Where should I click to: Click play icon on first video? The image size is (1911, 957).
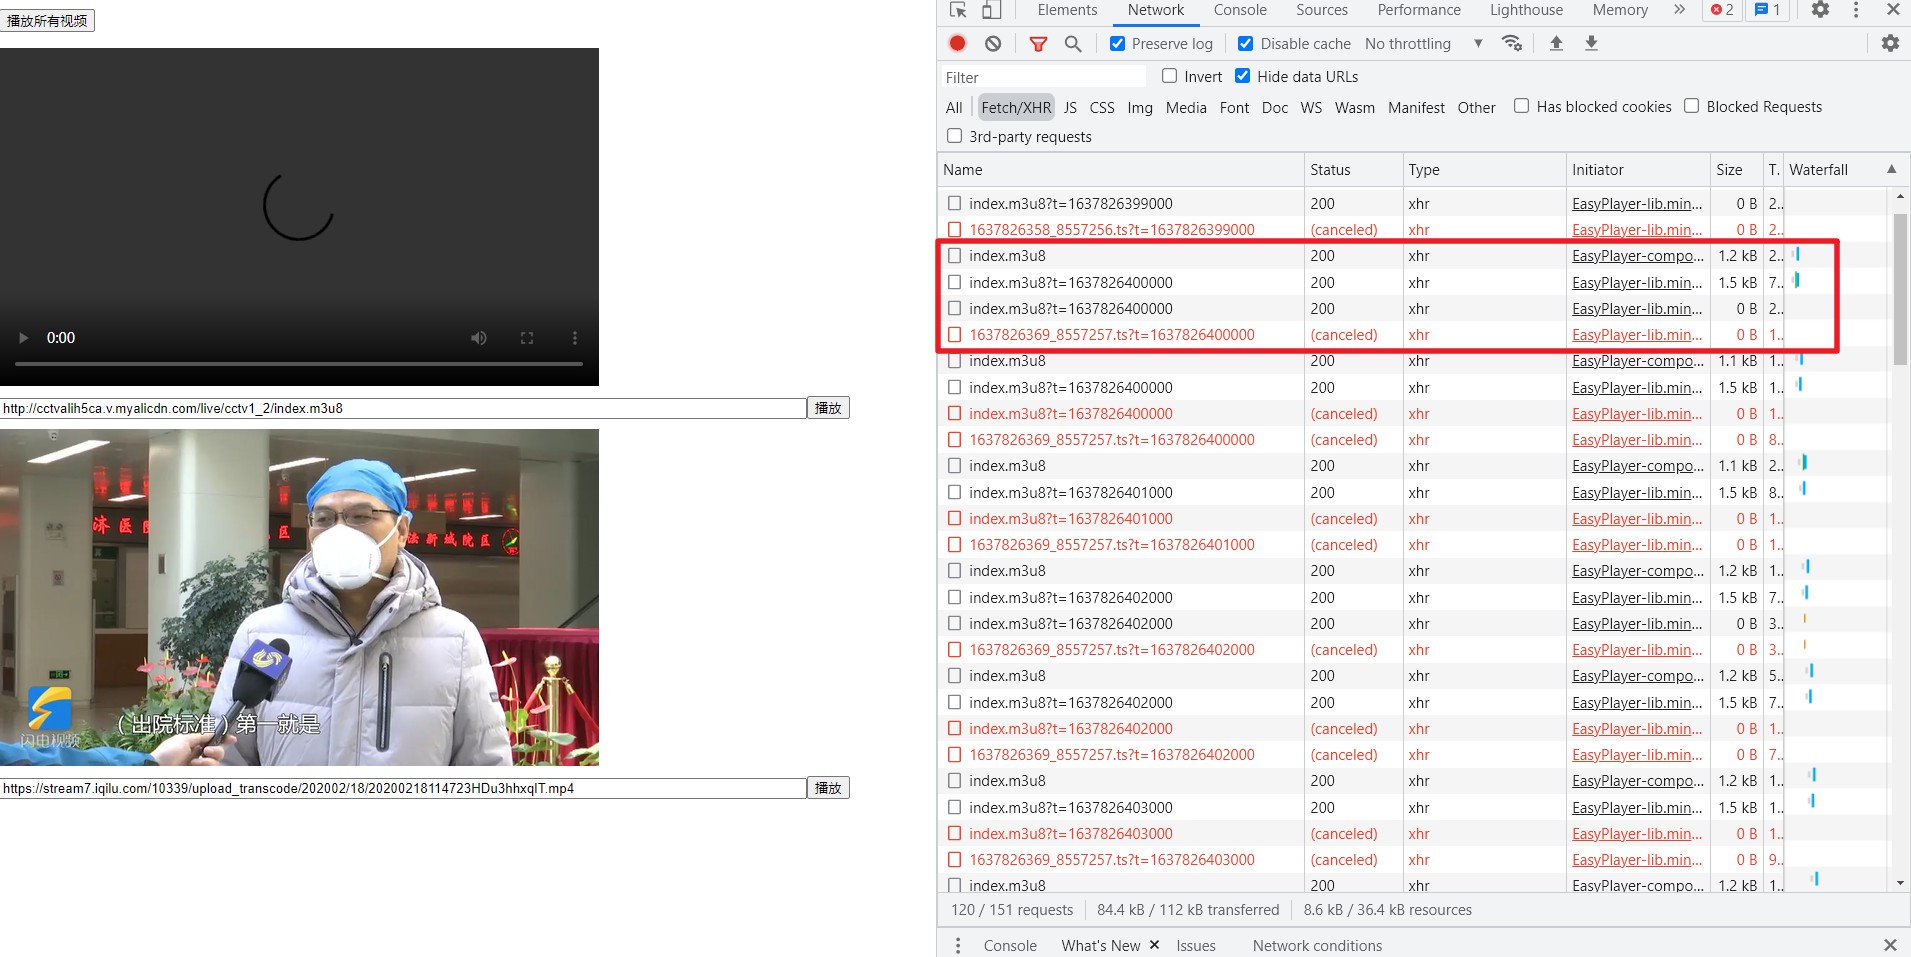pyautogui.click(x=23, y=338)
